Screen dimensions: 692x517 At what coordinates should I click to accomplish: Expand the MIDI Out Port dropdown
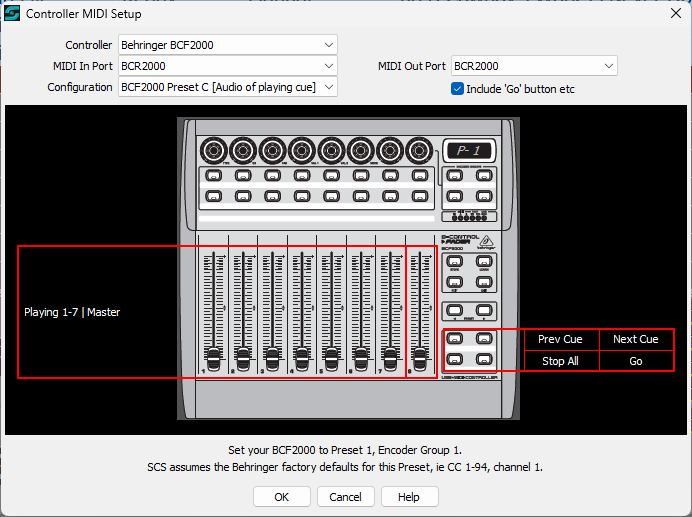tap(534, 66)
